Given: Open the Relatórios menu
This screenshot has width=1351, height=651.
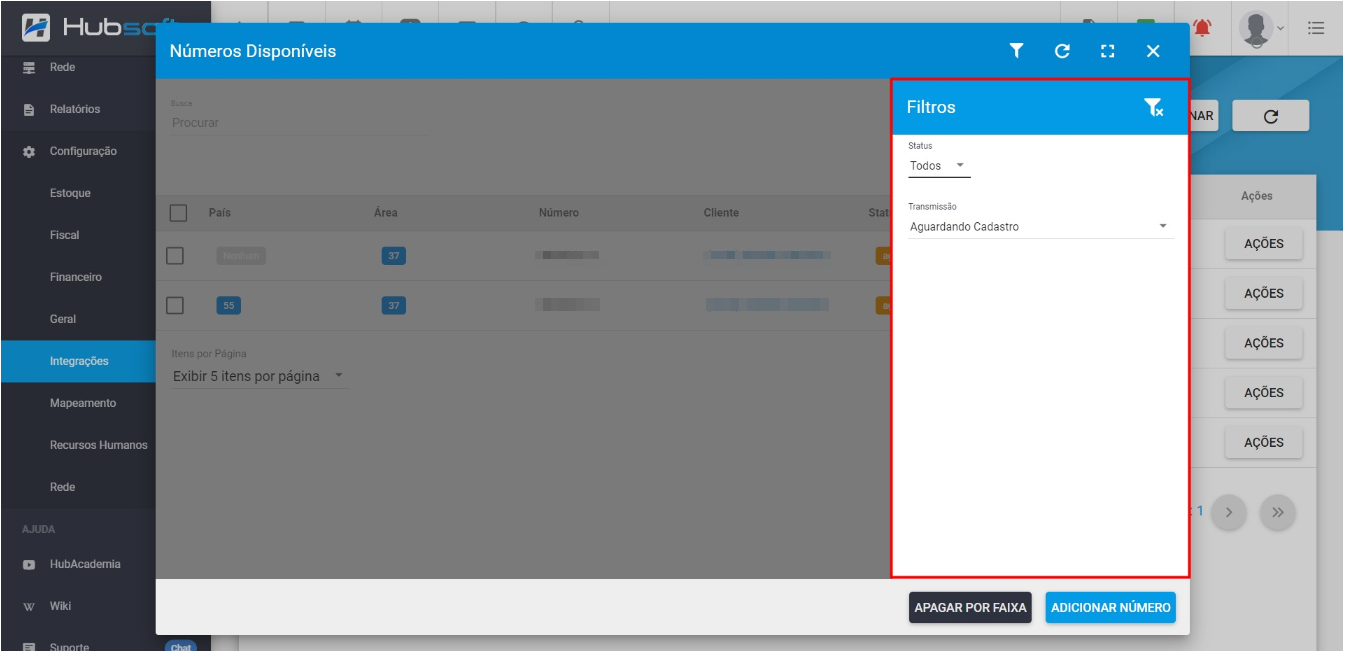Looking at the screenshot, I should point(75,109).
